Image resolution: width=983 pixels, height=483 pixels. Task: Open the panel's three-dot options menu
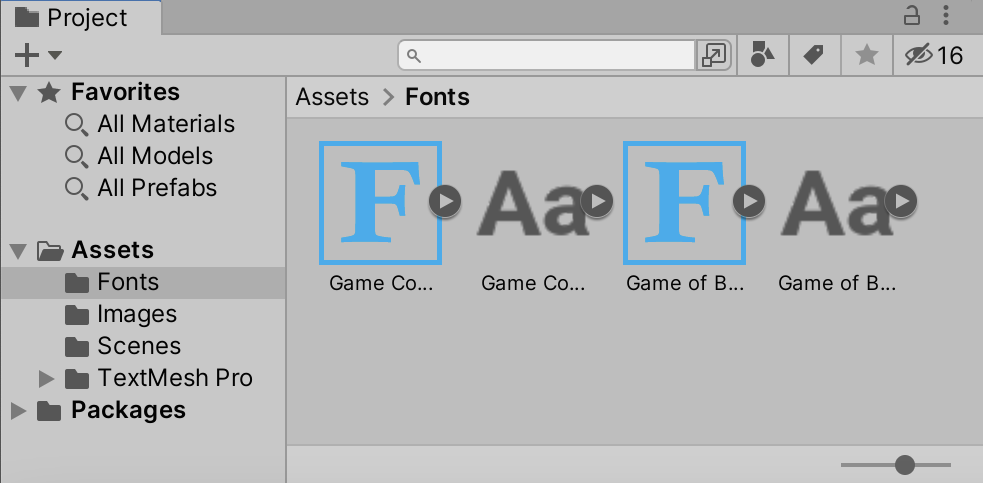click(946, 15)
